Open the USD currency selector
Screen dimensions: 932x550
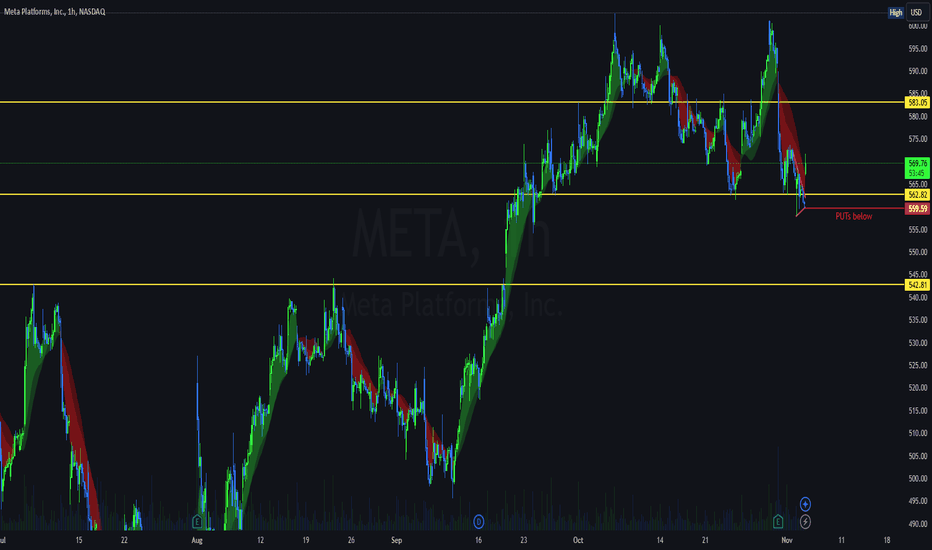(917, 12)
